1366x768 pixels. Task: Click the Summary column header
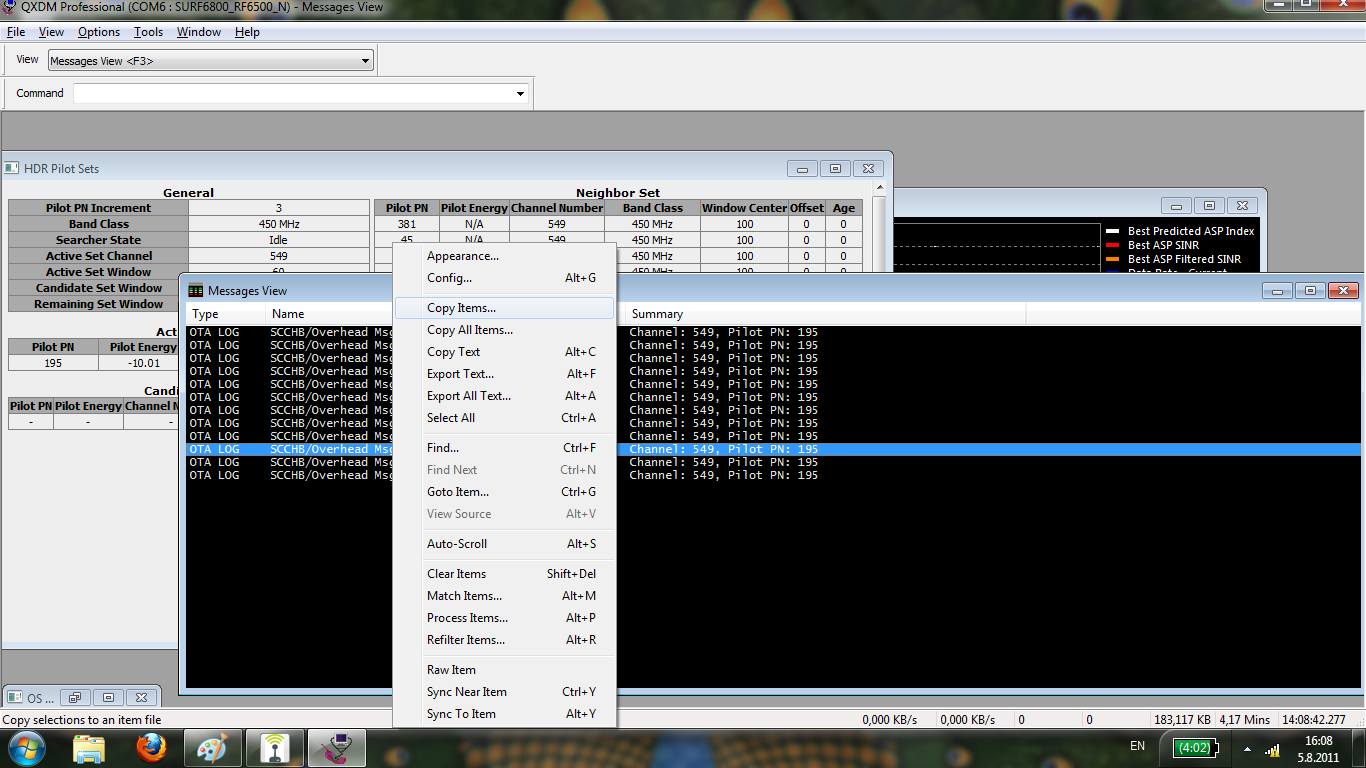coord(826,314)
